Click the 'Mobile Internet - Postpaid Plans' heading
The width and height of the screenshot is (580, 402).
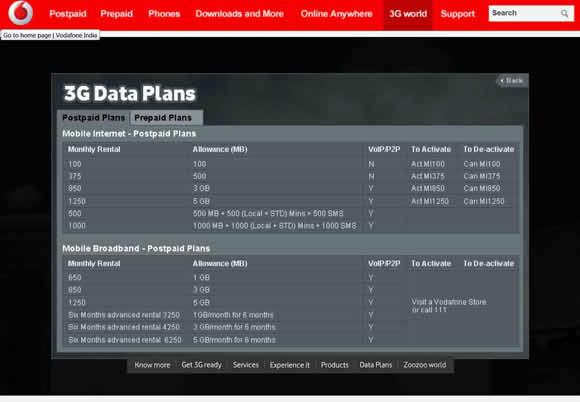[x=129, y=134]
